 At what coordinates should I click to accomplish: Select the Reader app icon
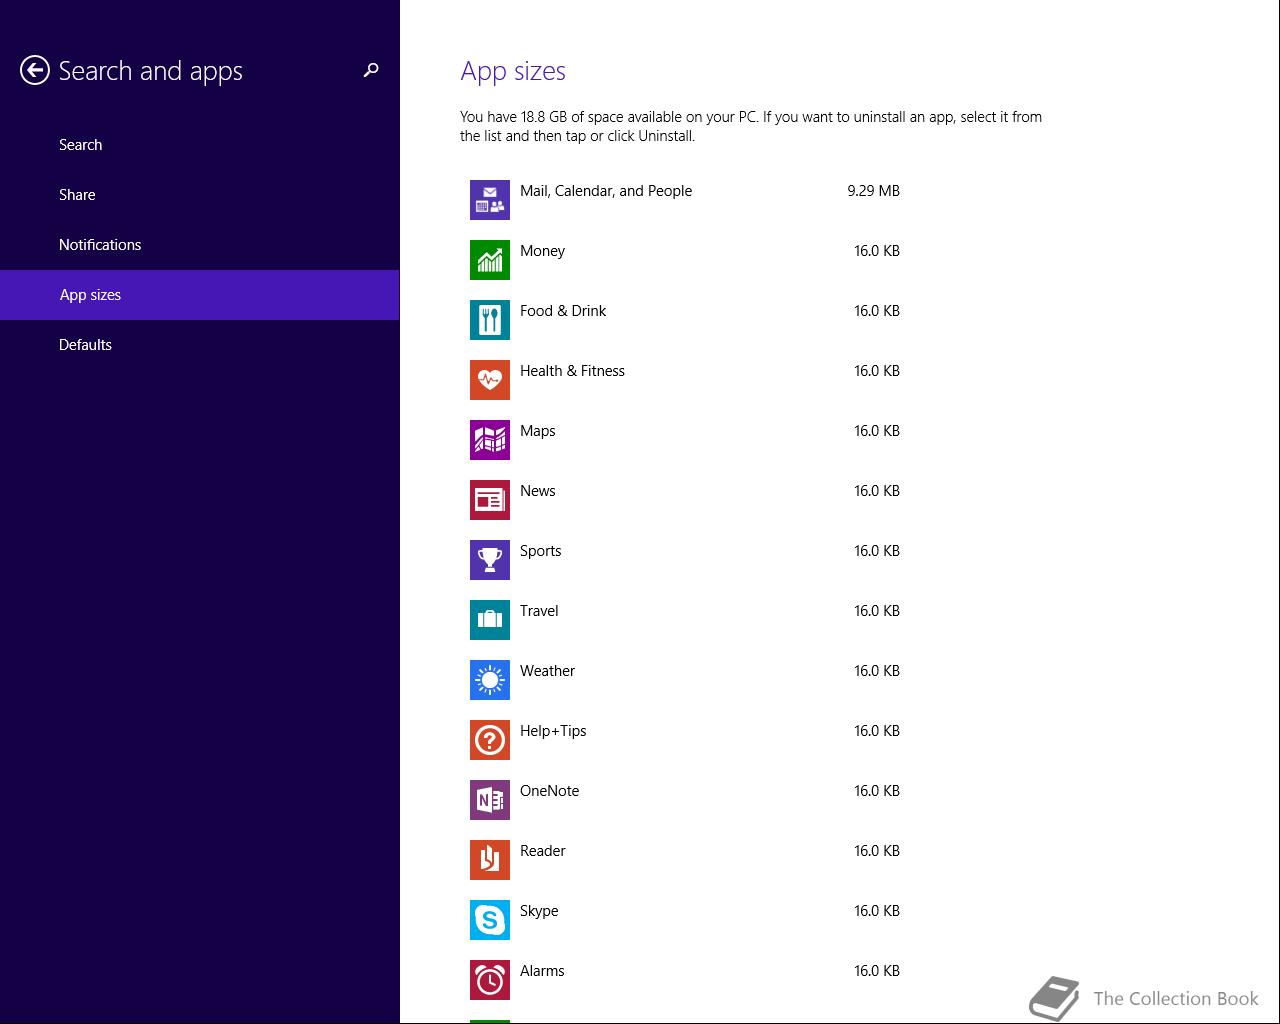click(490, 860)
